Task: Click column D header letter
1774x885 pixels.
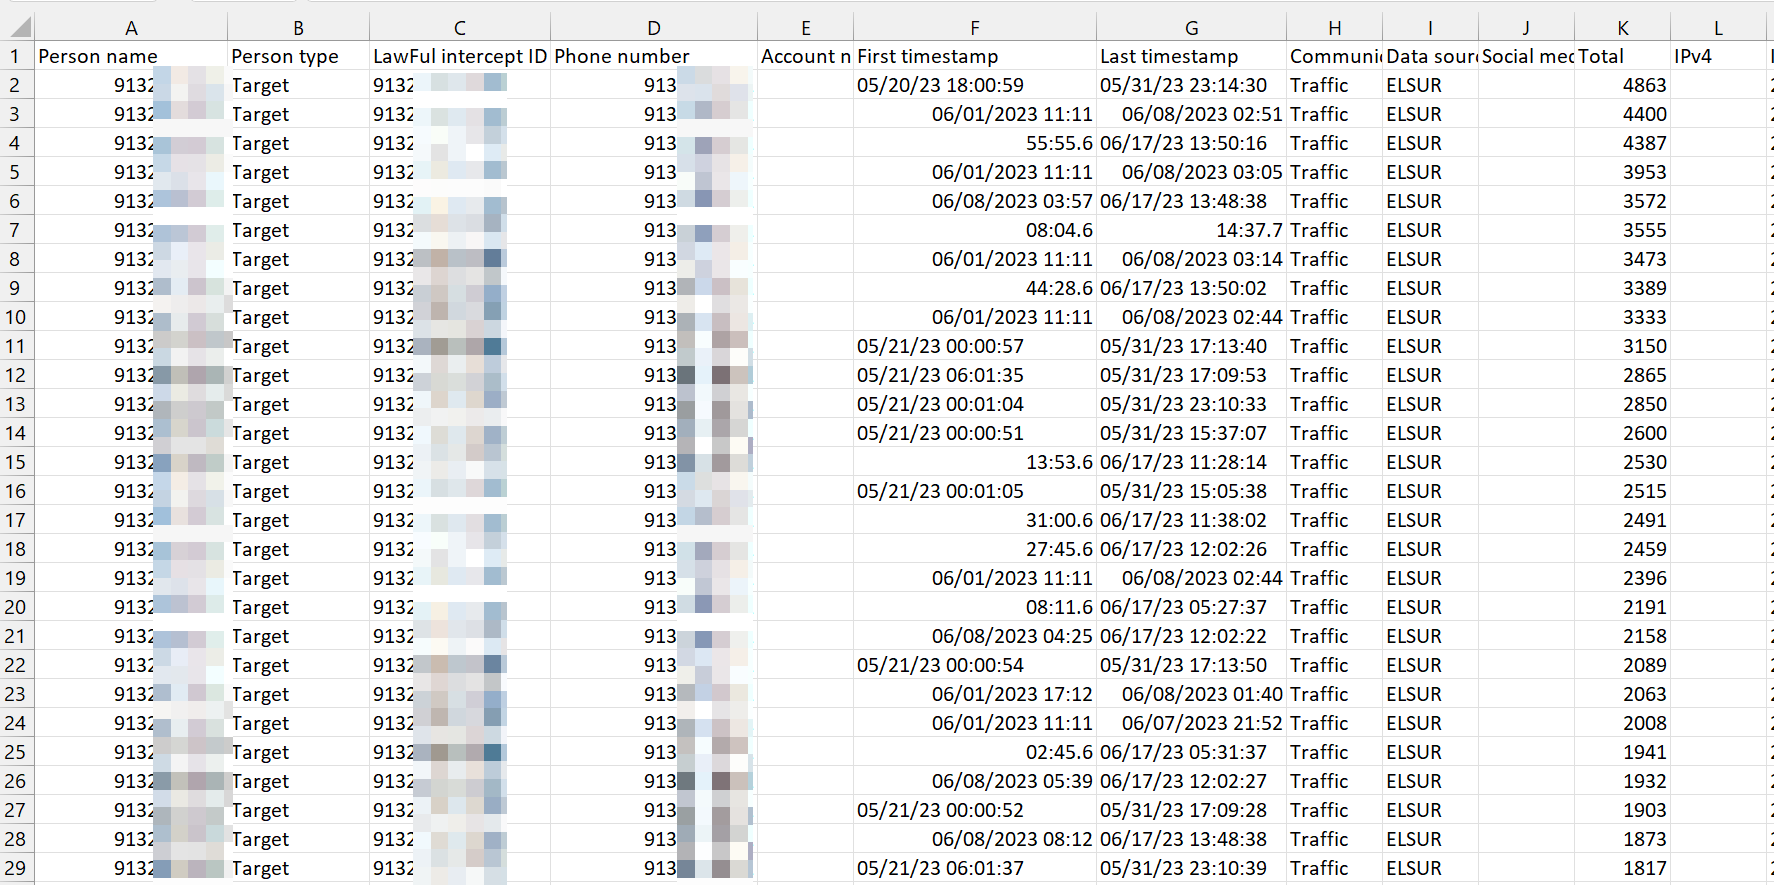Action: click(x=653, y=28)
